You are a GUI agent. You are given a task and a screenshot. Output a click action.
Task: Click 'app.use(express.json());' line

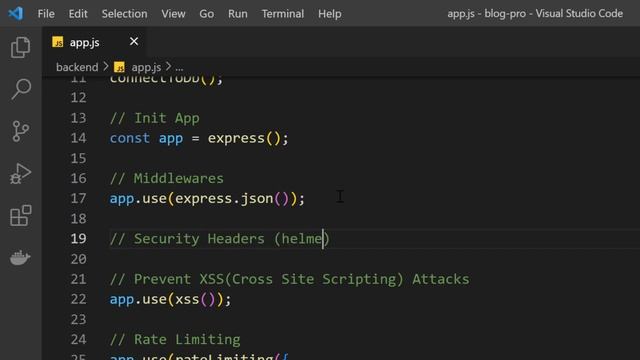[x=207, y=198]
